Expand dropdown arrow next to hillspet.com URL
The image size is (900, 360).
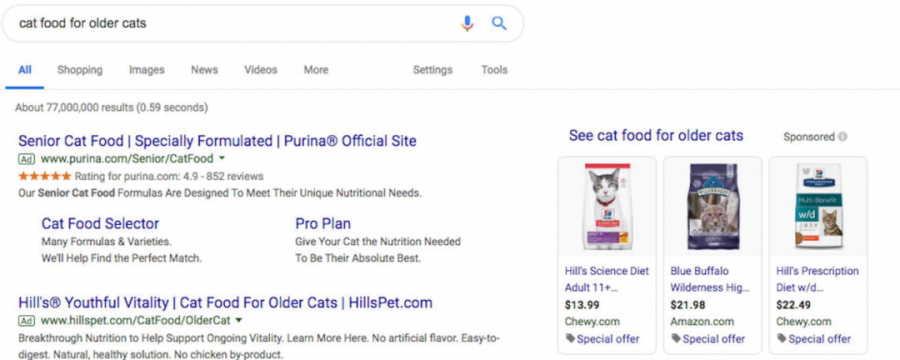point(239,320)
